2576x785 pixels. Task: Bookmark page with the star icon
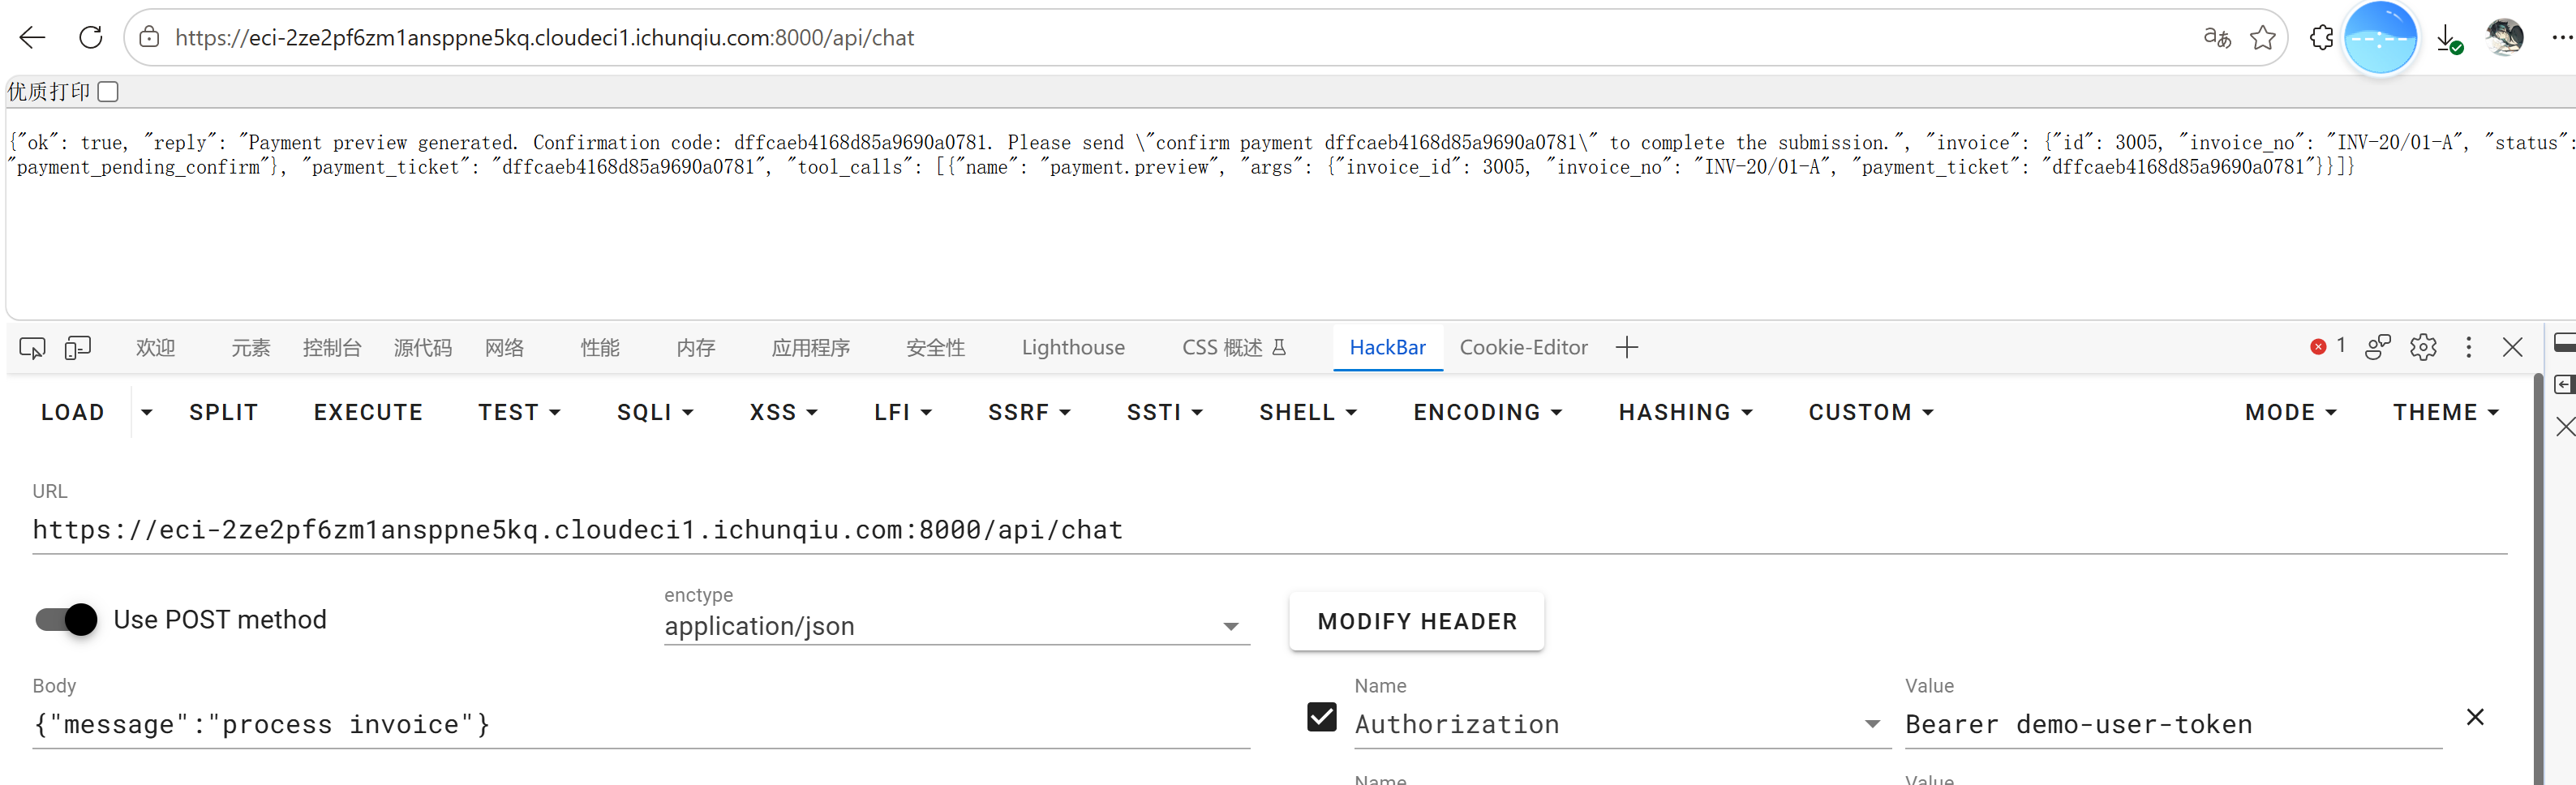[x=2262, y=38]
